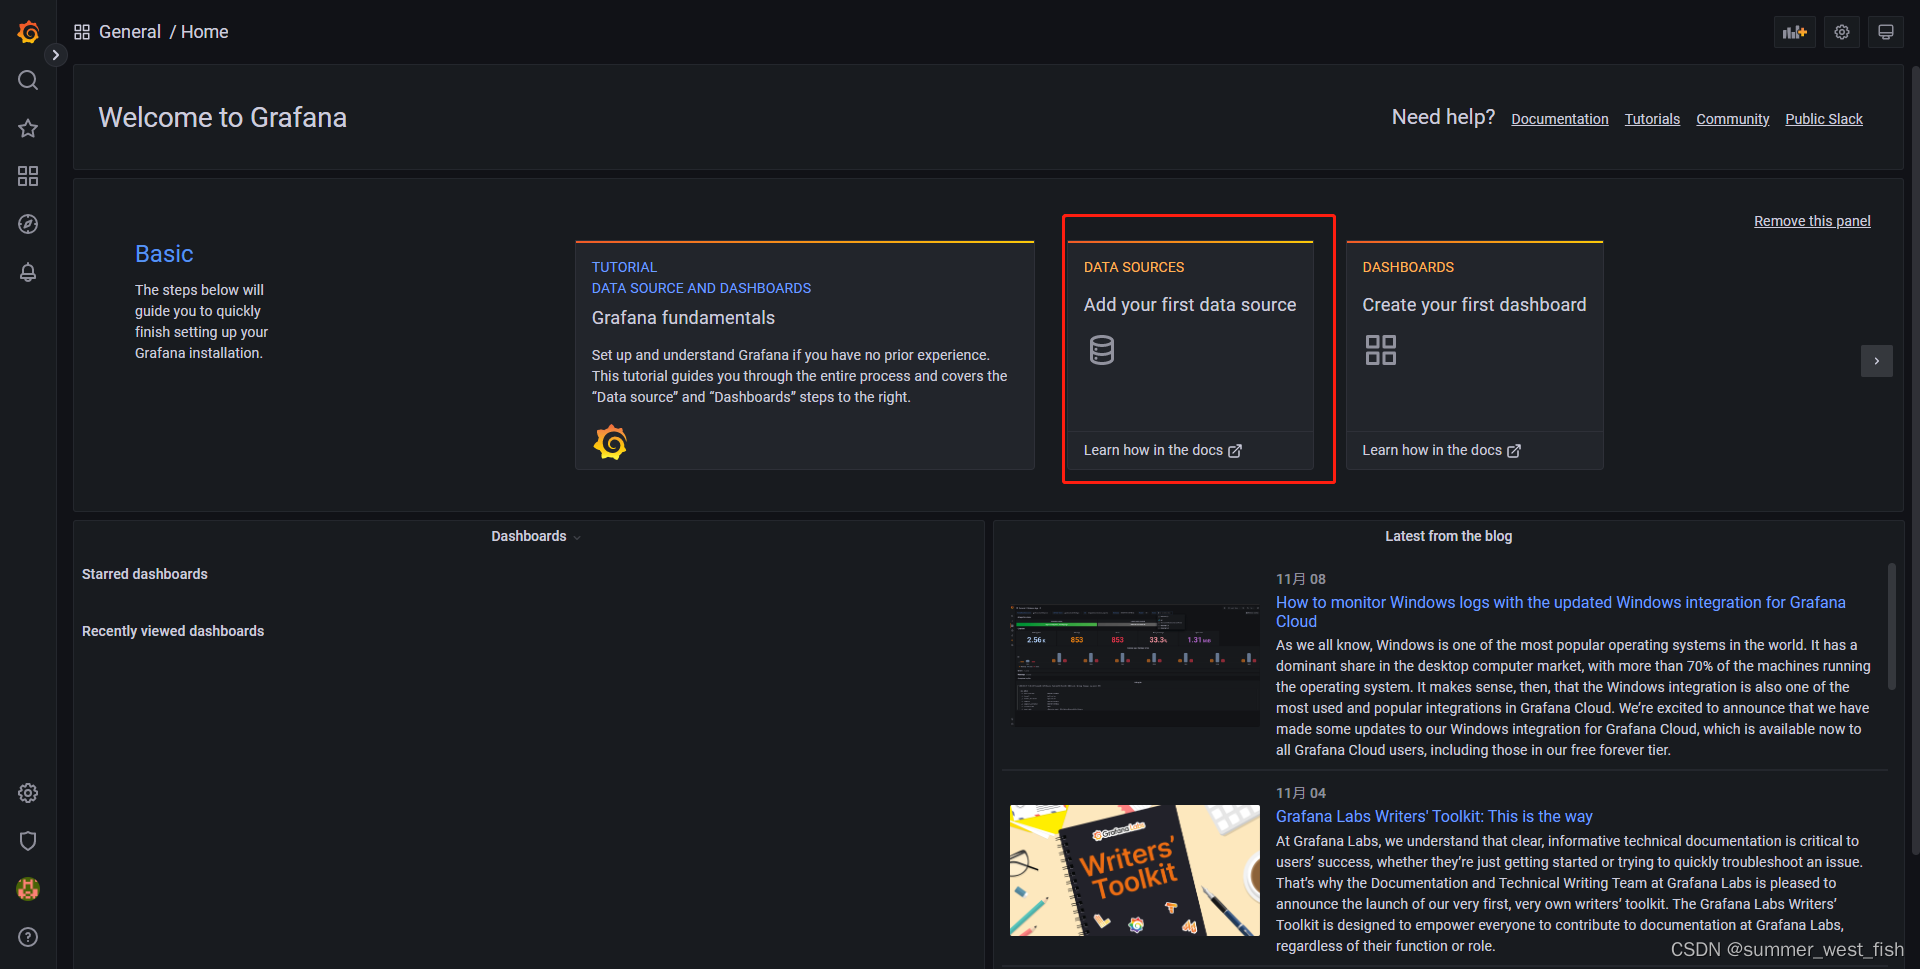Click the Remove this panel link
This screenshot has width=1920, height=969.
coord(1812,221)
